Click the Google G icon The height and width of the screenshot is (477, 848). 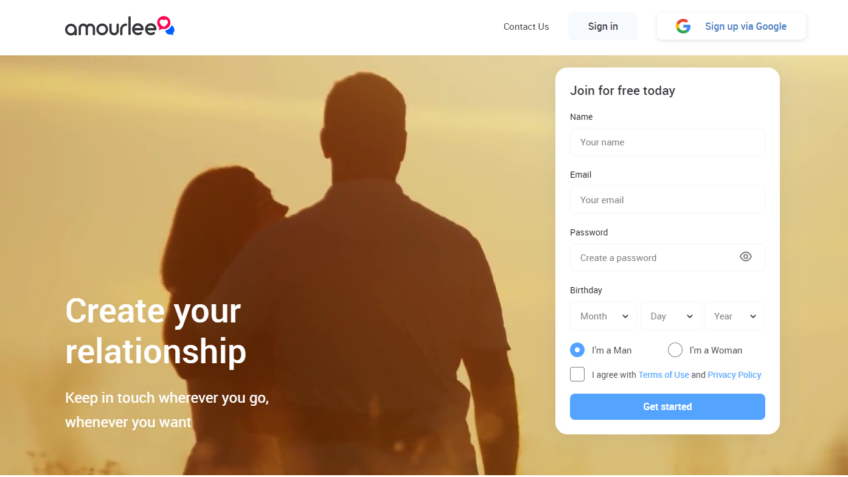pyautogui.click(x=683, y=26)
